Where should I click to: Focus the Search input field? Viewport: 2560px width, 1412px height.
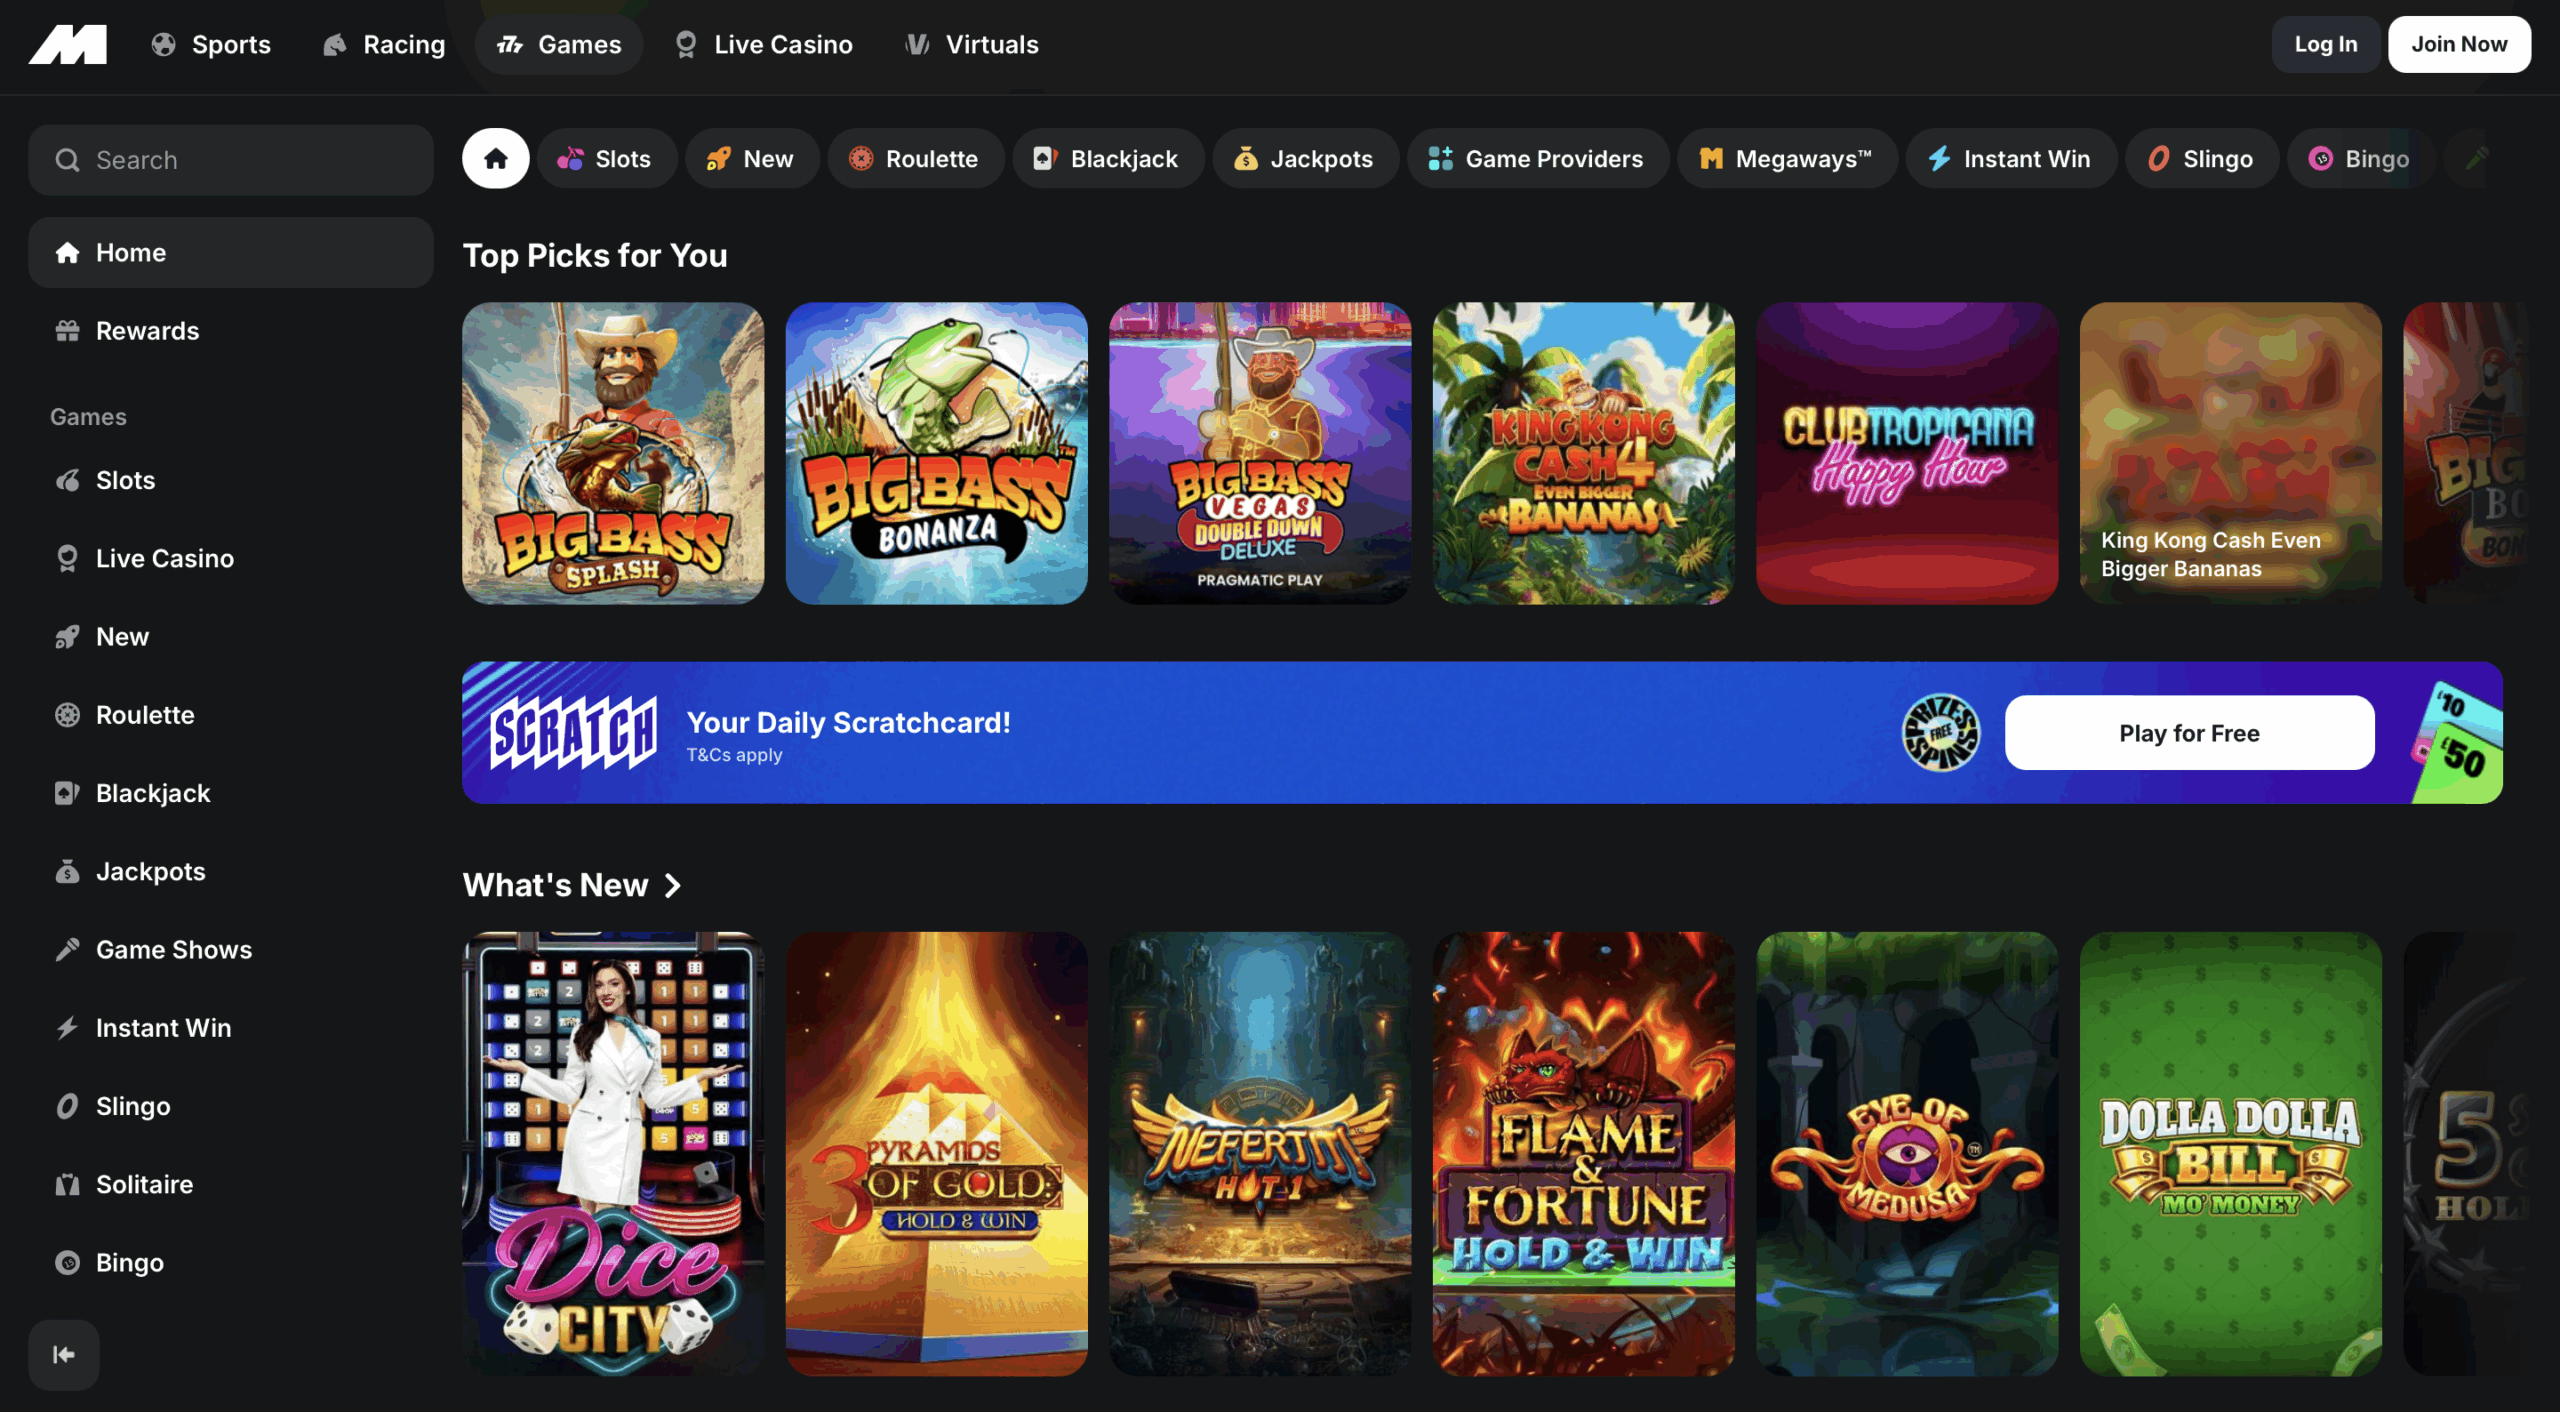[x=231, y=160]
